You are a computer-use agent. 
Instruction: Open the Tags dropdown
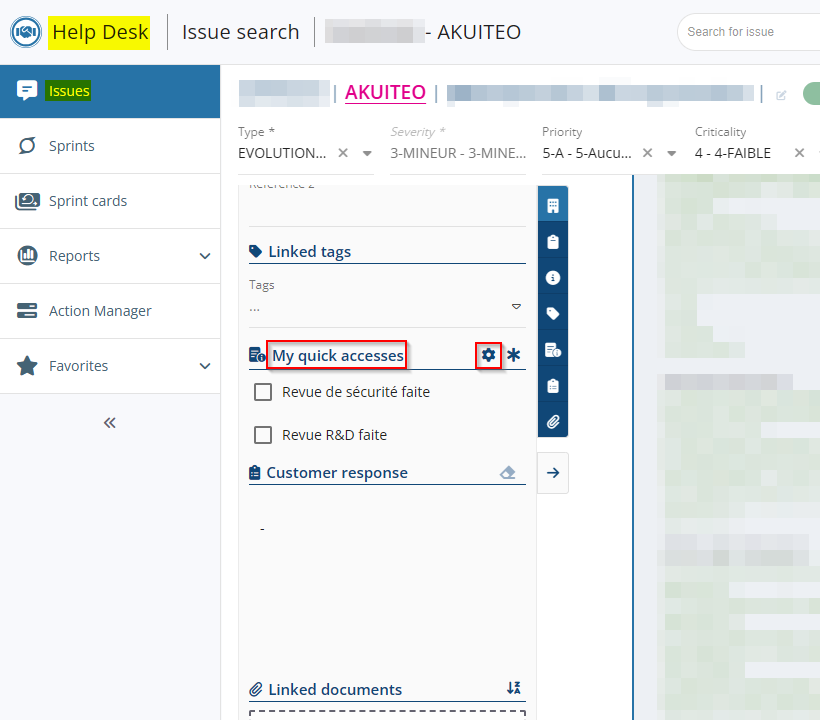(516, 307)
